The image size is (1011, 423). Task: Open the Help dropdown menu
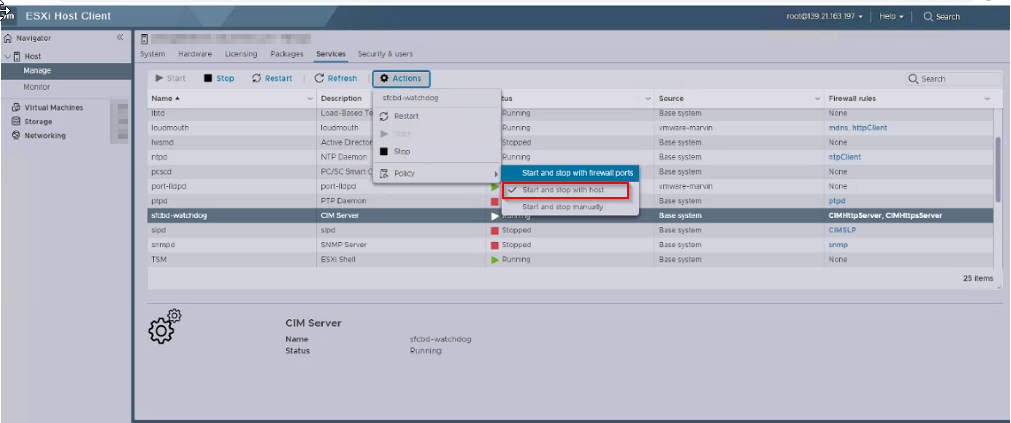tap(892, 16)
